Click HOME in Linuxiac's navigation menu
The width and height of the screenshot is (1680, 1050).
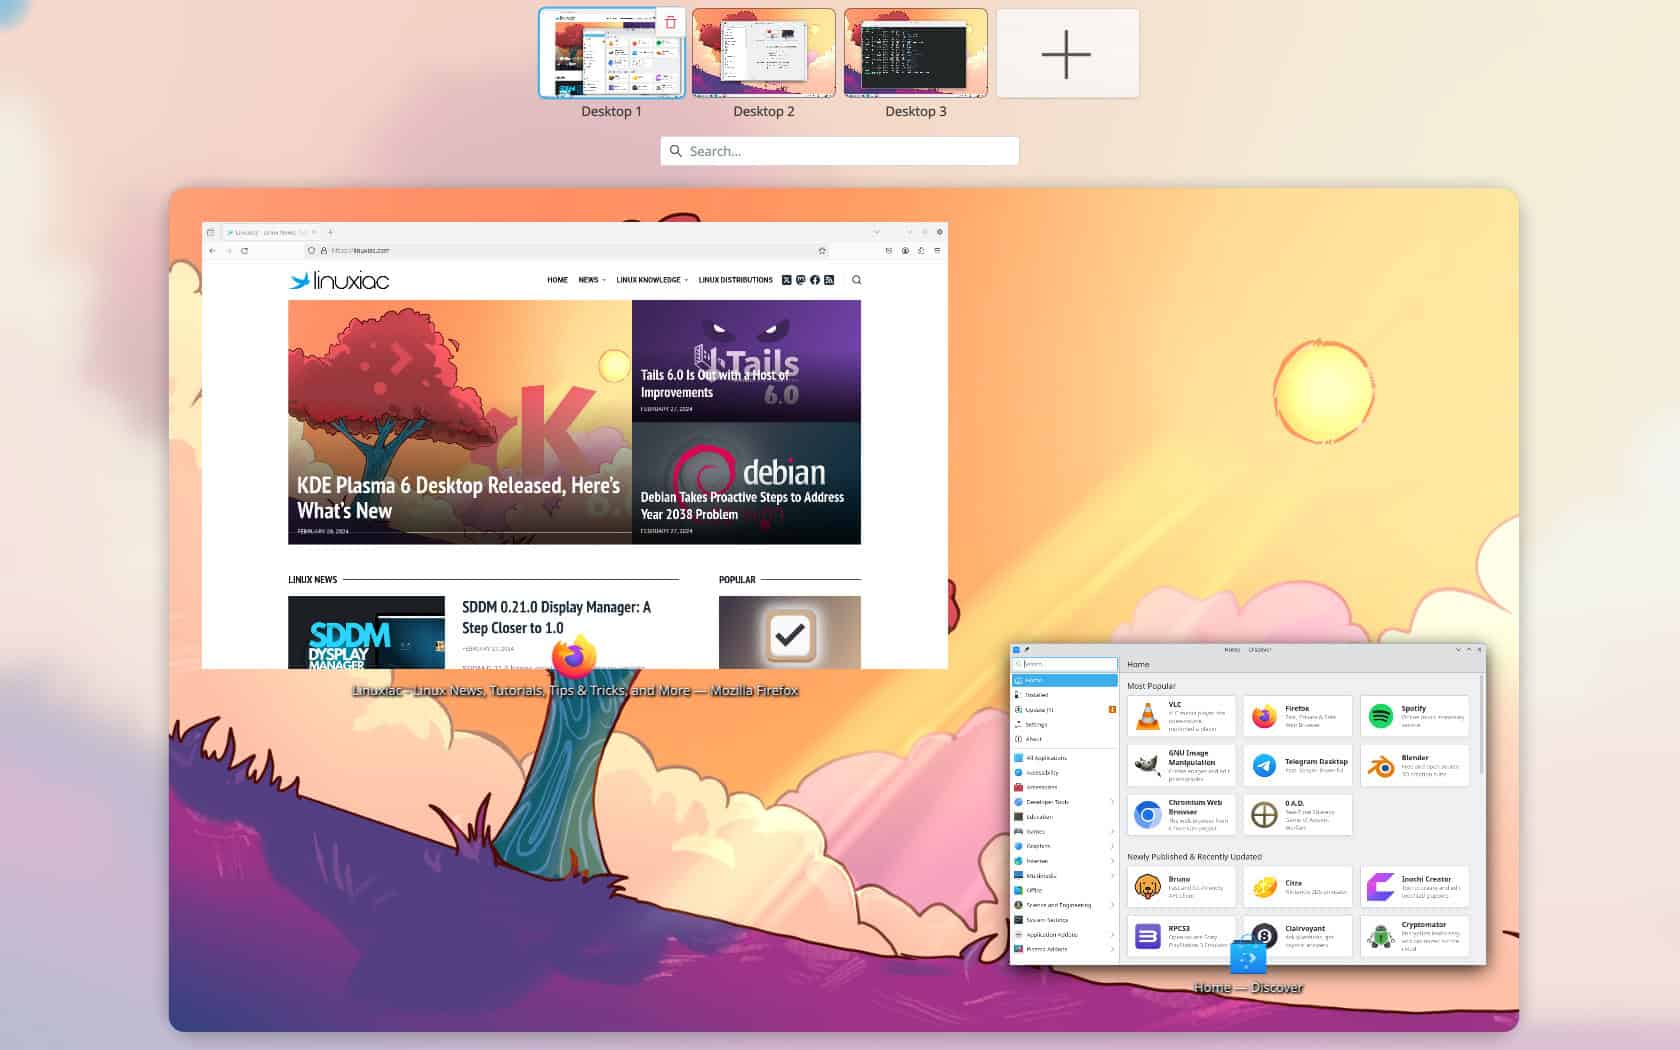point(557,280)
